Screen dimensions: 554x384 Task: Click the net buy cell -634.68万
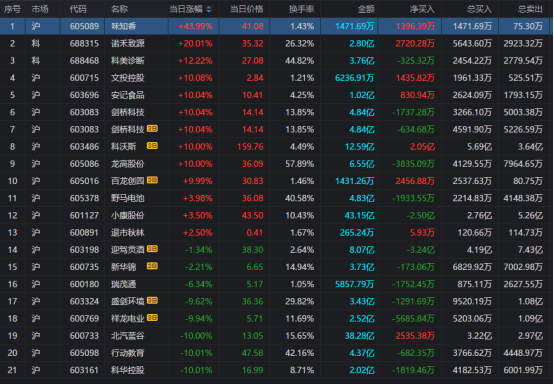coord(416,129)
